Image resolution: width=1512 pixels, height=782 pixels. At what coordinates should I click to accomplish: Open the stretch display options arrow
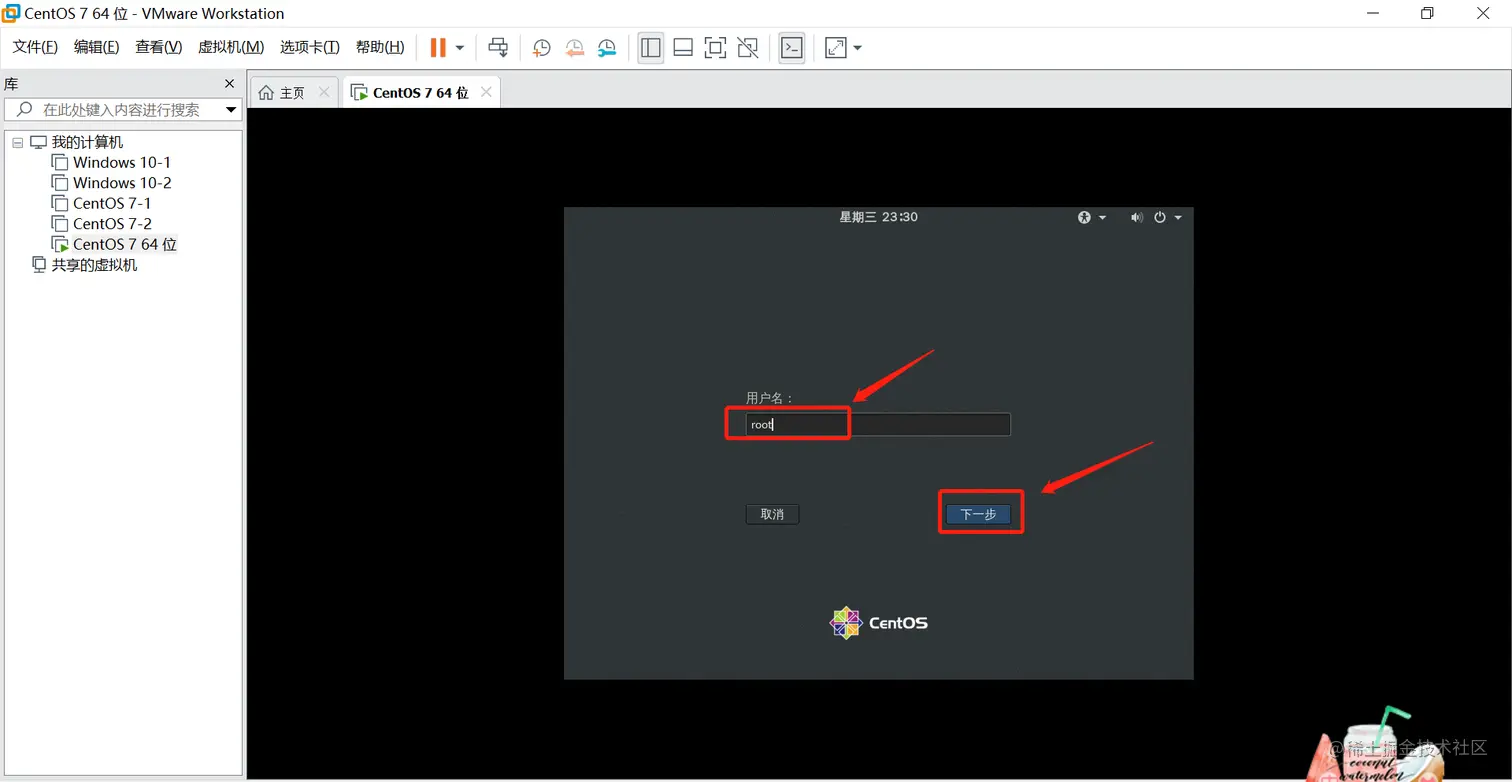[x=857, y=48]
